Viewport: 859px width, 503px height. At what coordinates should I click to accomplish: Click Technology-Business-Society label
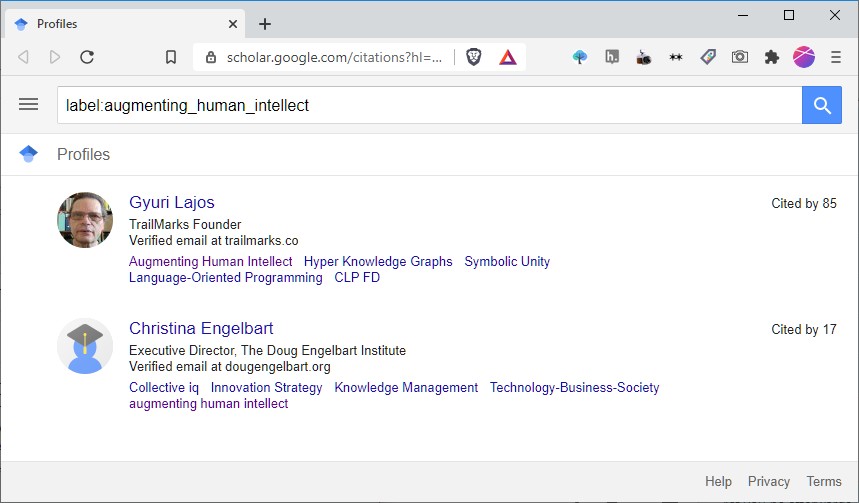575,387
